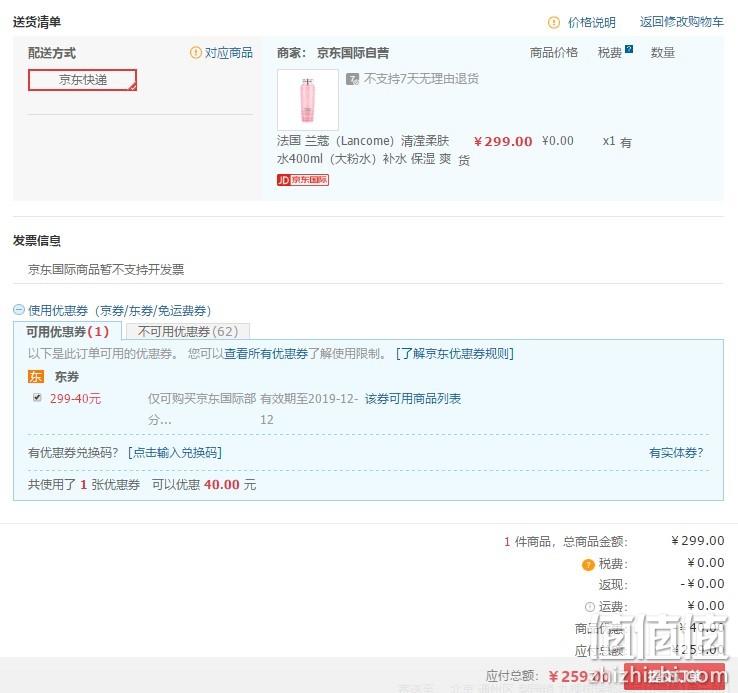Viewport: 738px width, 693px height.
Task: Click the 京东国际商品暂不支持开发票 notice
Action: (106, 269)
